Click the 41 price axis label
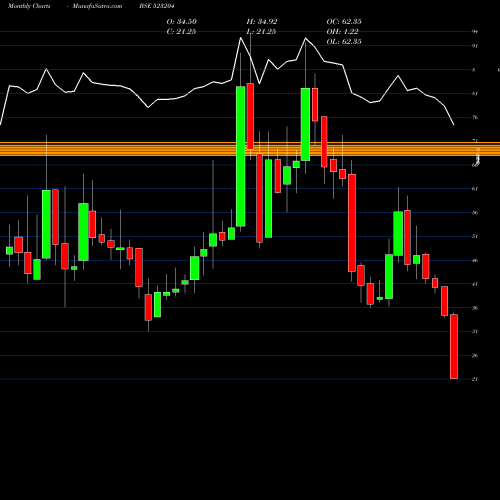500x500 pixels. coord(475,284)
